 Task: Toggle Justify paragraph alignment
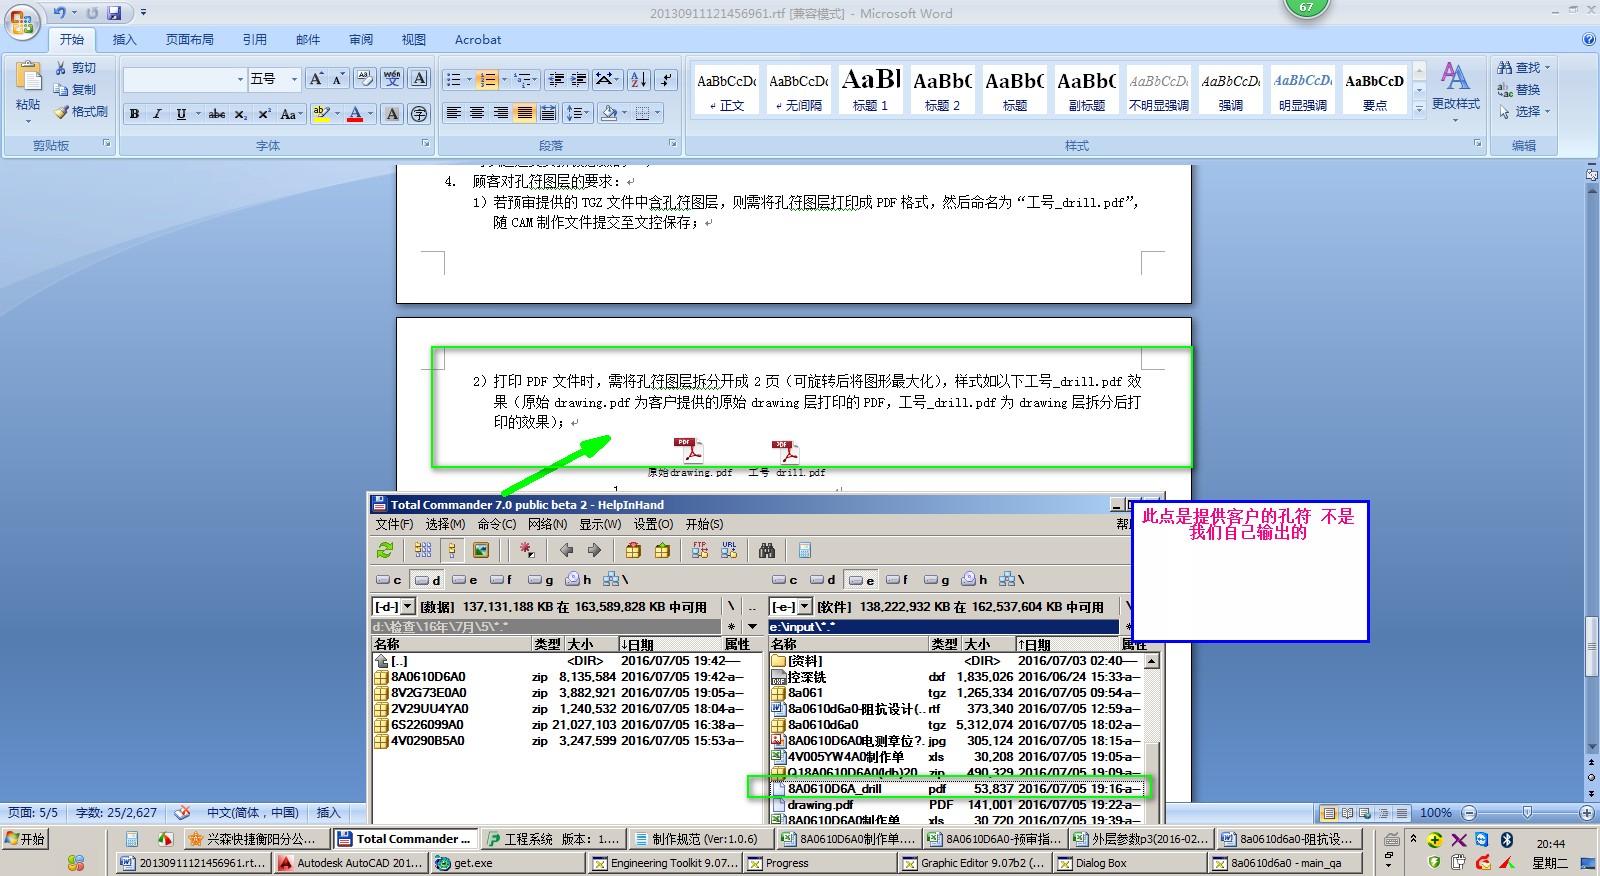tap(524, 113)
